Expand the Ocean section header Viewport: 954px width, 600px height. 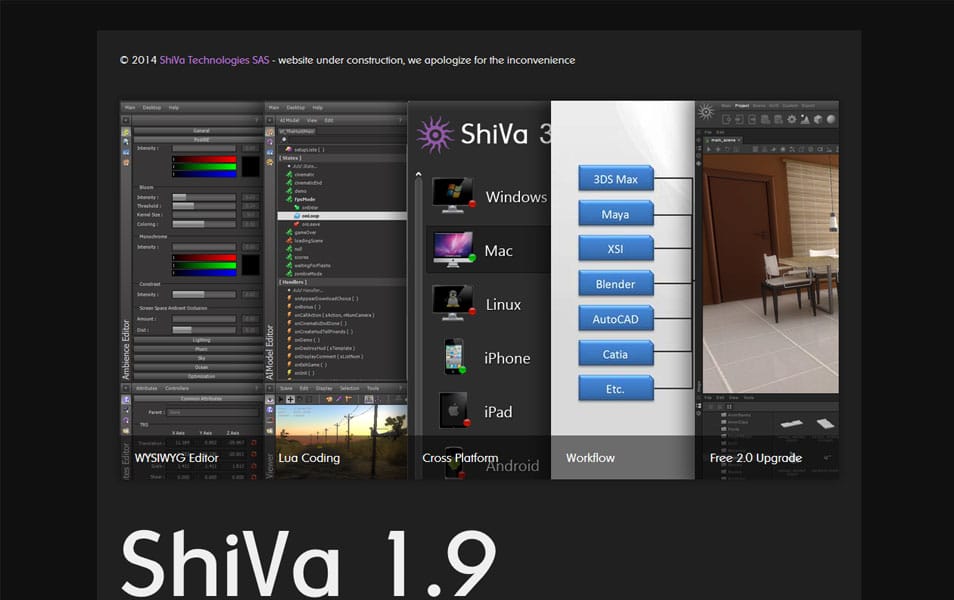tap(198, 368)
